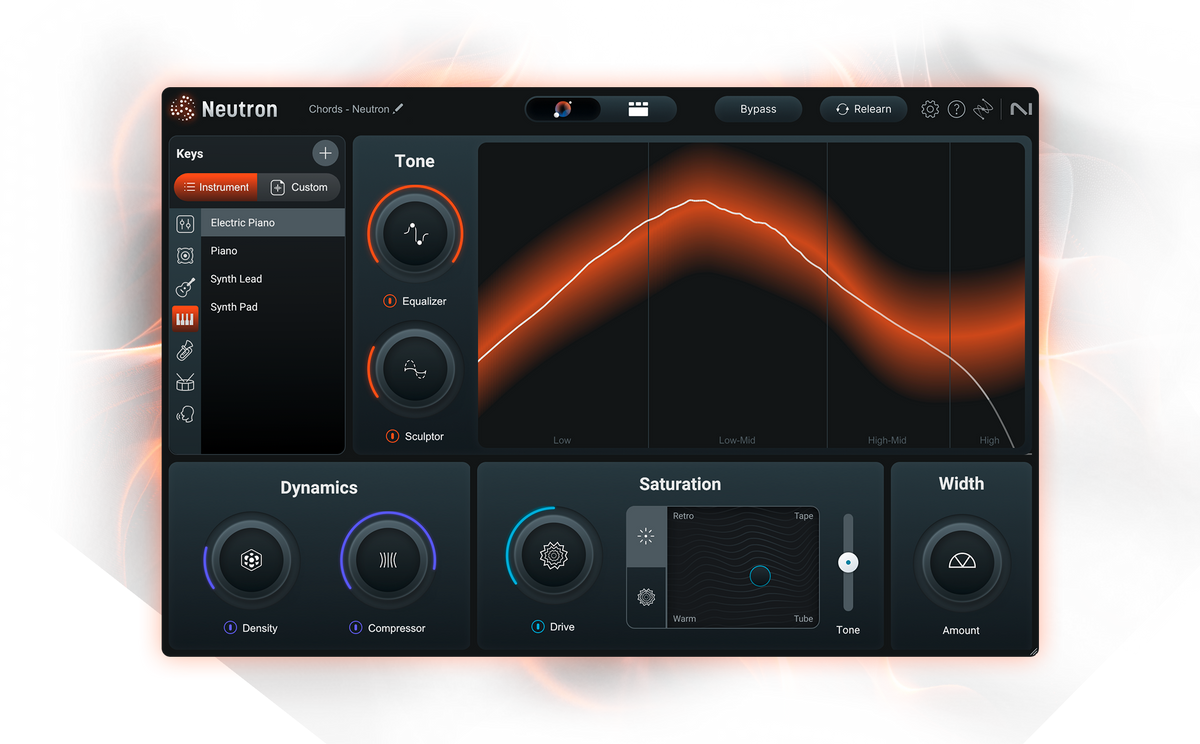Click the Equalizer knob

415,234
